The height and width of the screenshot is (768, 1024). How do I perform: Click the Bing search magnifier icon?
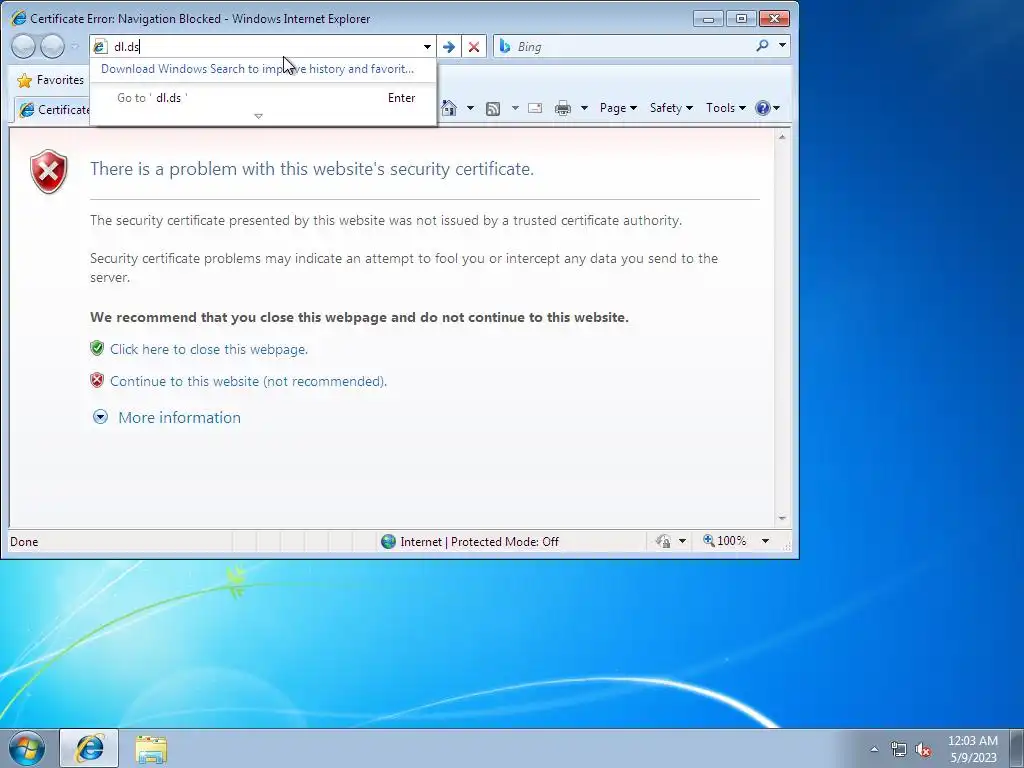pos(762,46)
